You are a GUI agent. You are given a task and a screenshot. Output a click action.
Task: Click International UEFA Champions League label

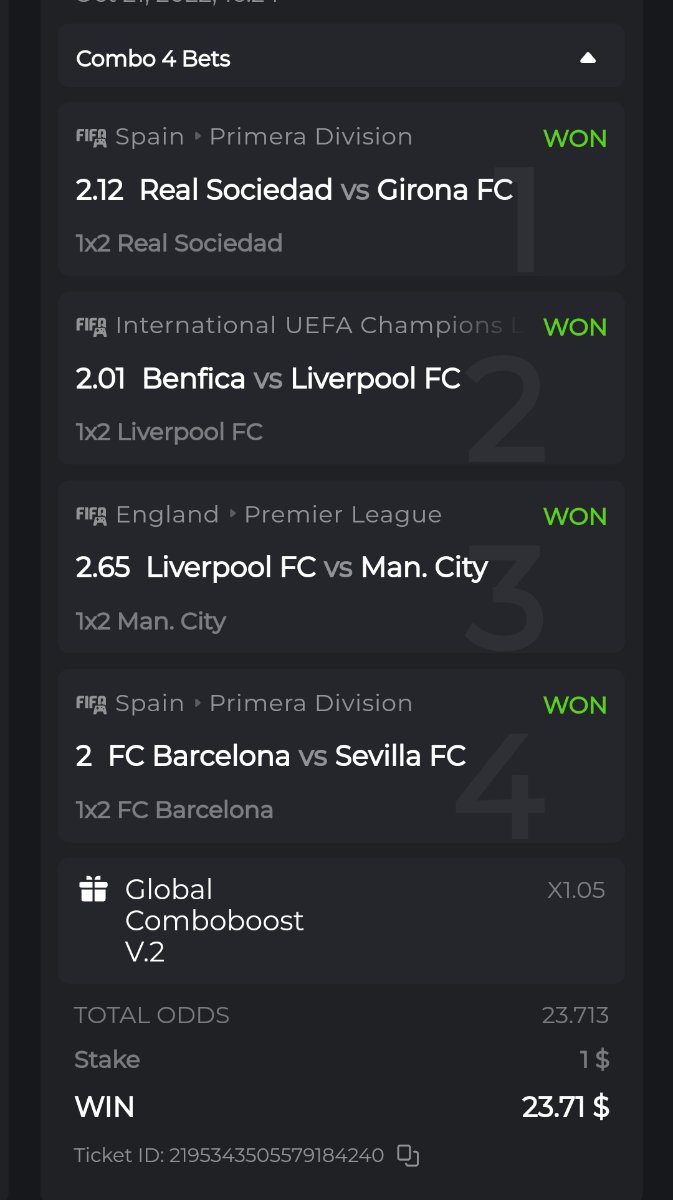click(322, 326)
